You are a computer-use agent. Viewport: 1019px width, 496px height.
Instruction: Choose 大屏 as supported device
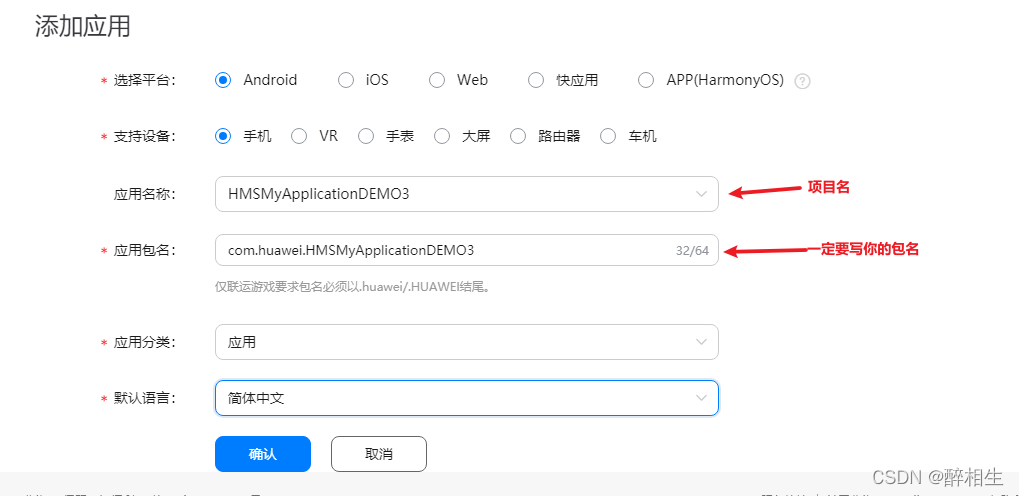(x=442, y=137)
